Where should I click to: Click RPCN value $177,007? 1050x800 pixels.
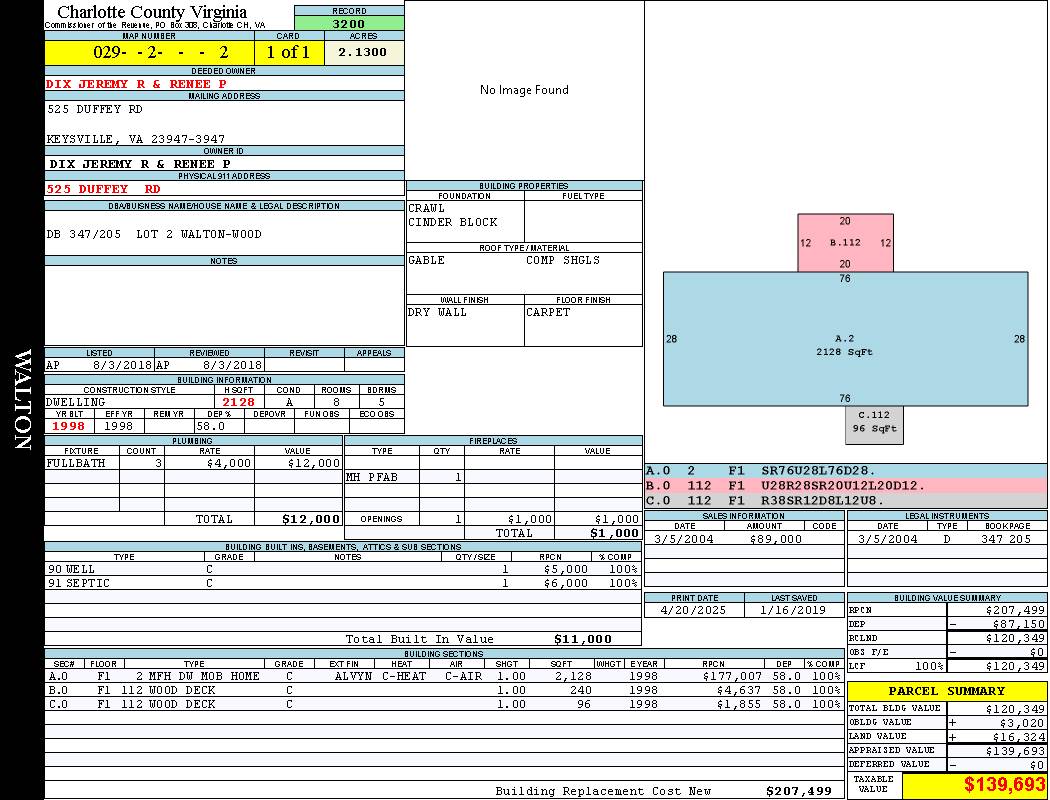[732, 676]
